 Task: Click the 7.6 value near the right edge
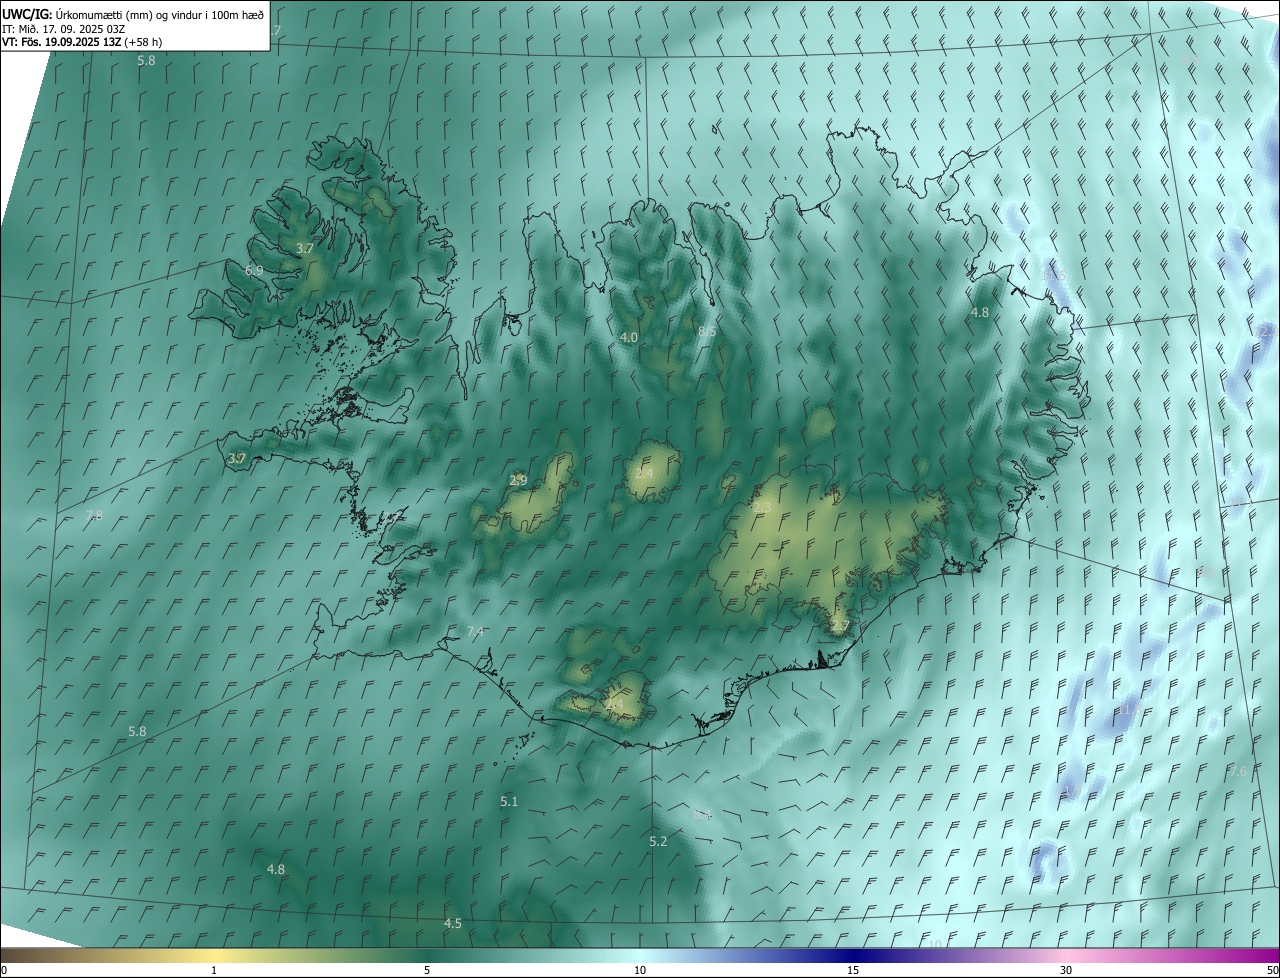coord(1238,772)
